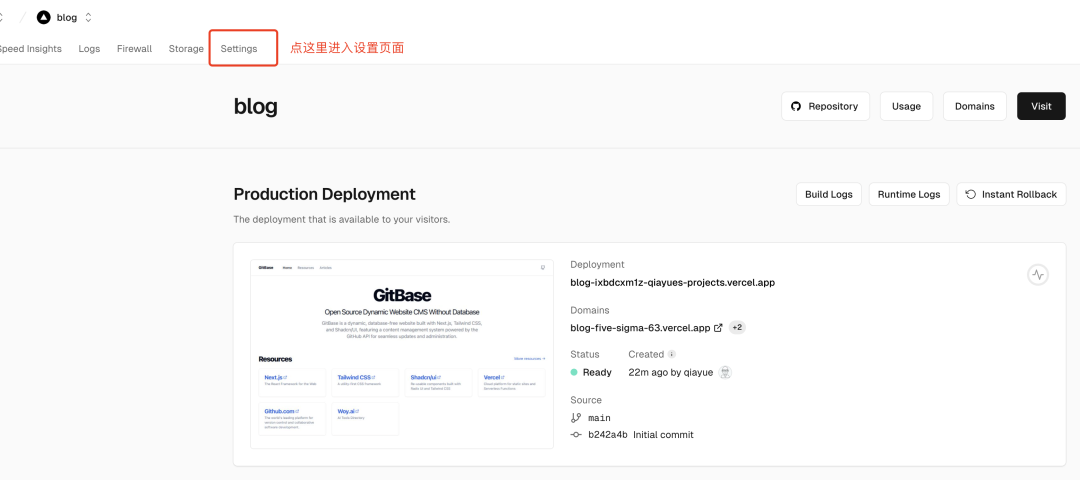1080x480 pixels.
Task: Show additional domains via +2 badge
Action: point(737,328)
